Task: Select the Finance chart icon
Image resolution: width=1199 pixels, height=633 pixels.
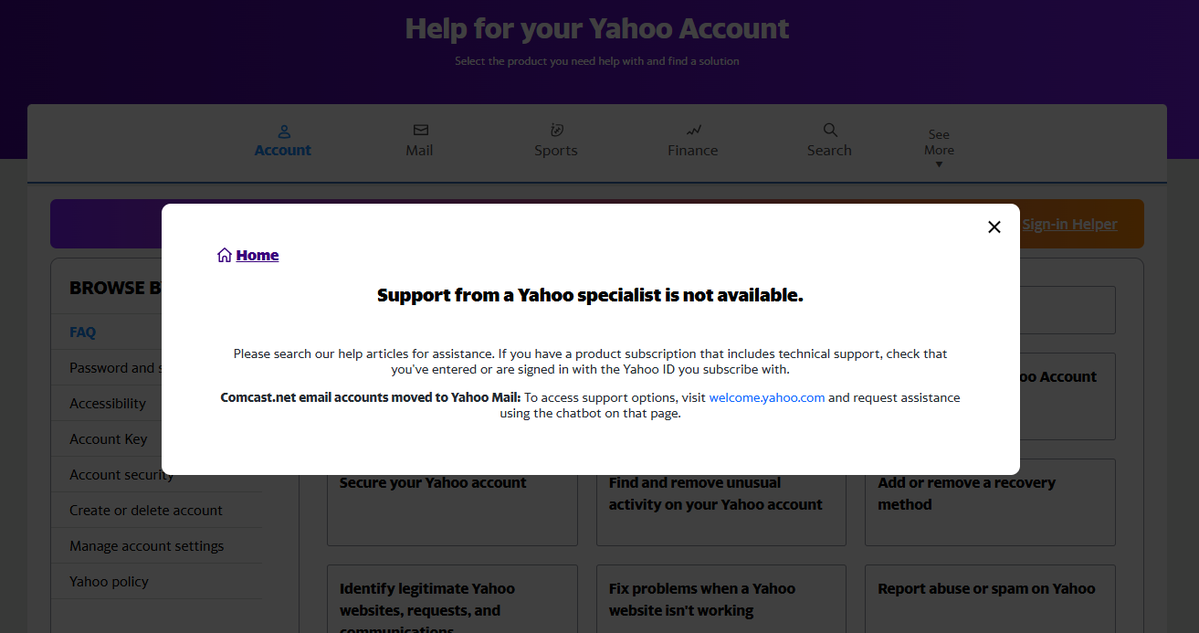Action: coord(694,130)
